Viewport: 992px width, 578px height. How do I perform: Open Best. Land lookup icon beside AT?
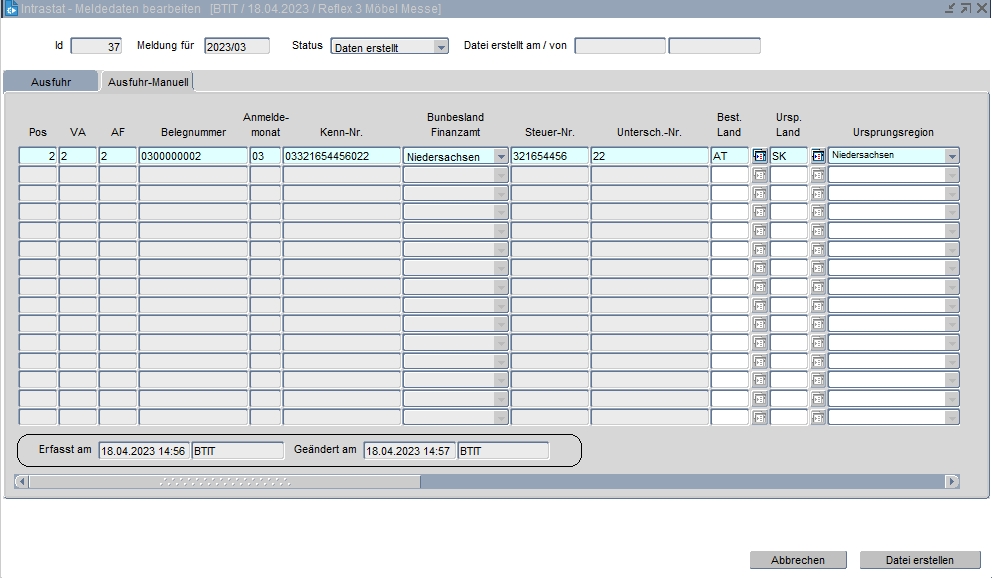click(759, 156)
